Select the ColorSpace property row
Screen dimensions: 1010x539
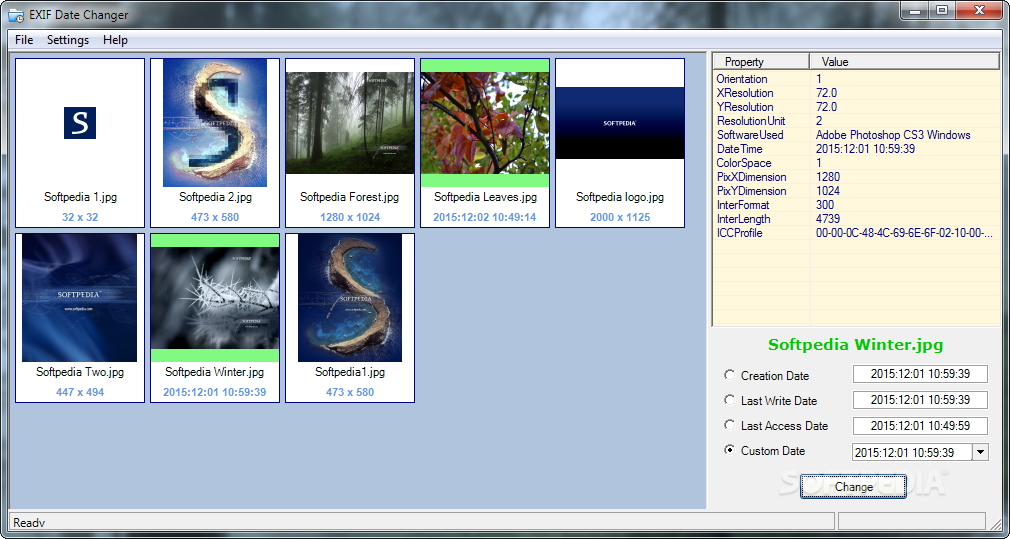click(x=857, y=164)
